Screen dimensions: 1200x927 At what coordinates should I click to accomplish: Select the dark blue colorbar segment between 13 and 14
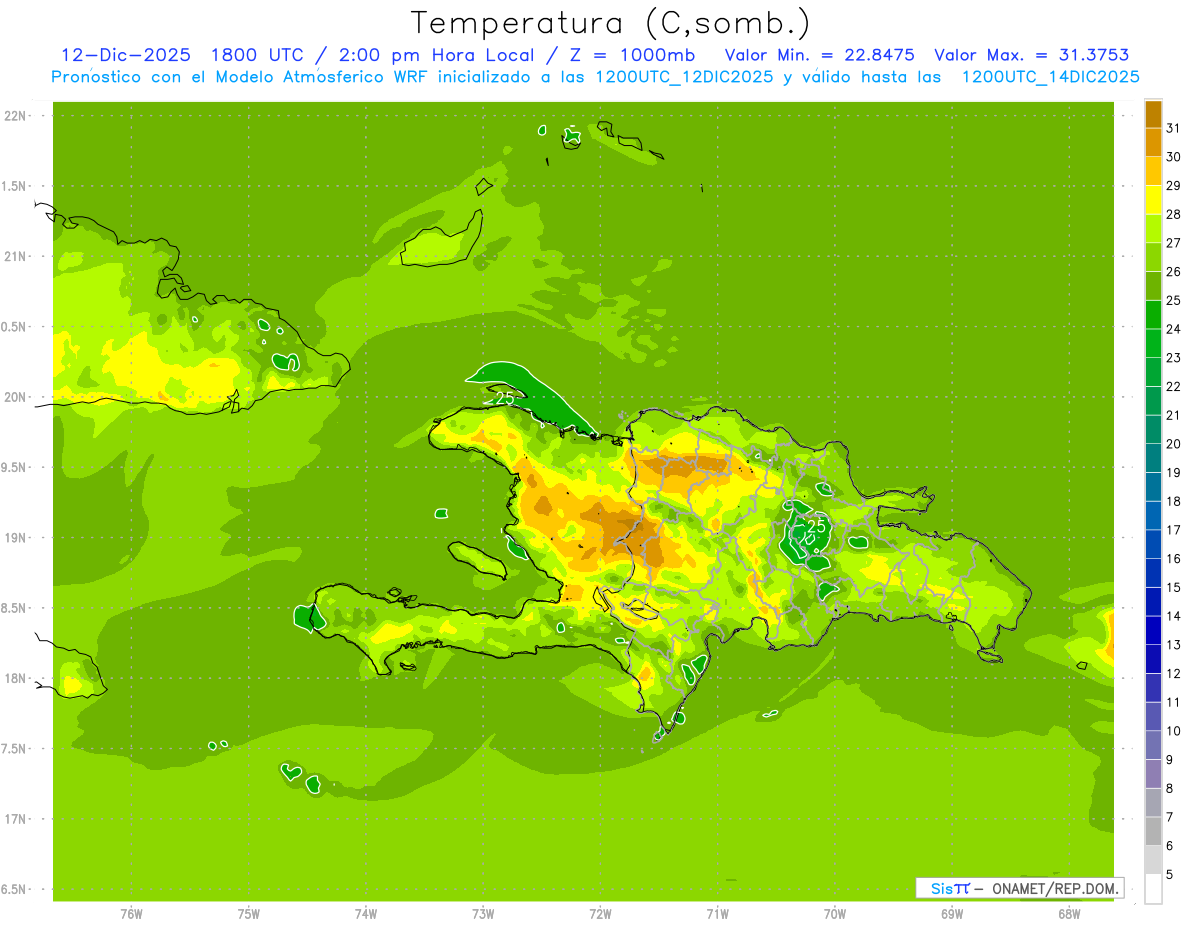1153,630
